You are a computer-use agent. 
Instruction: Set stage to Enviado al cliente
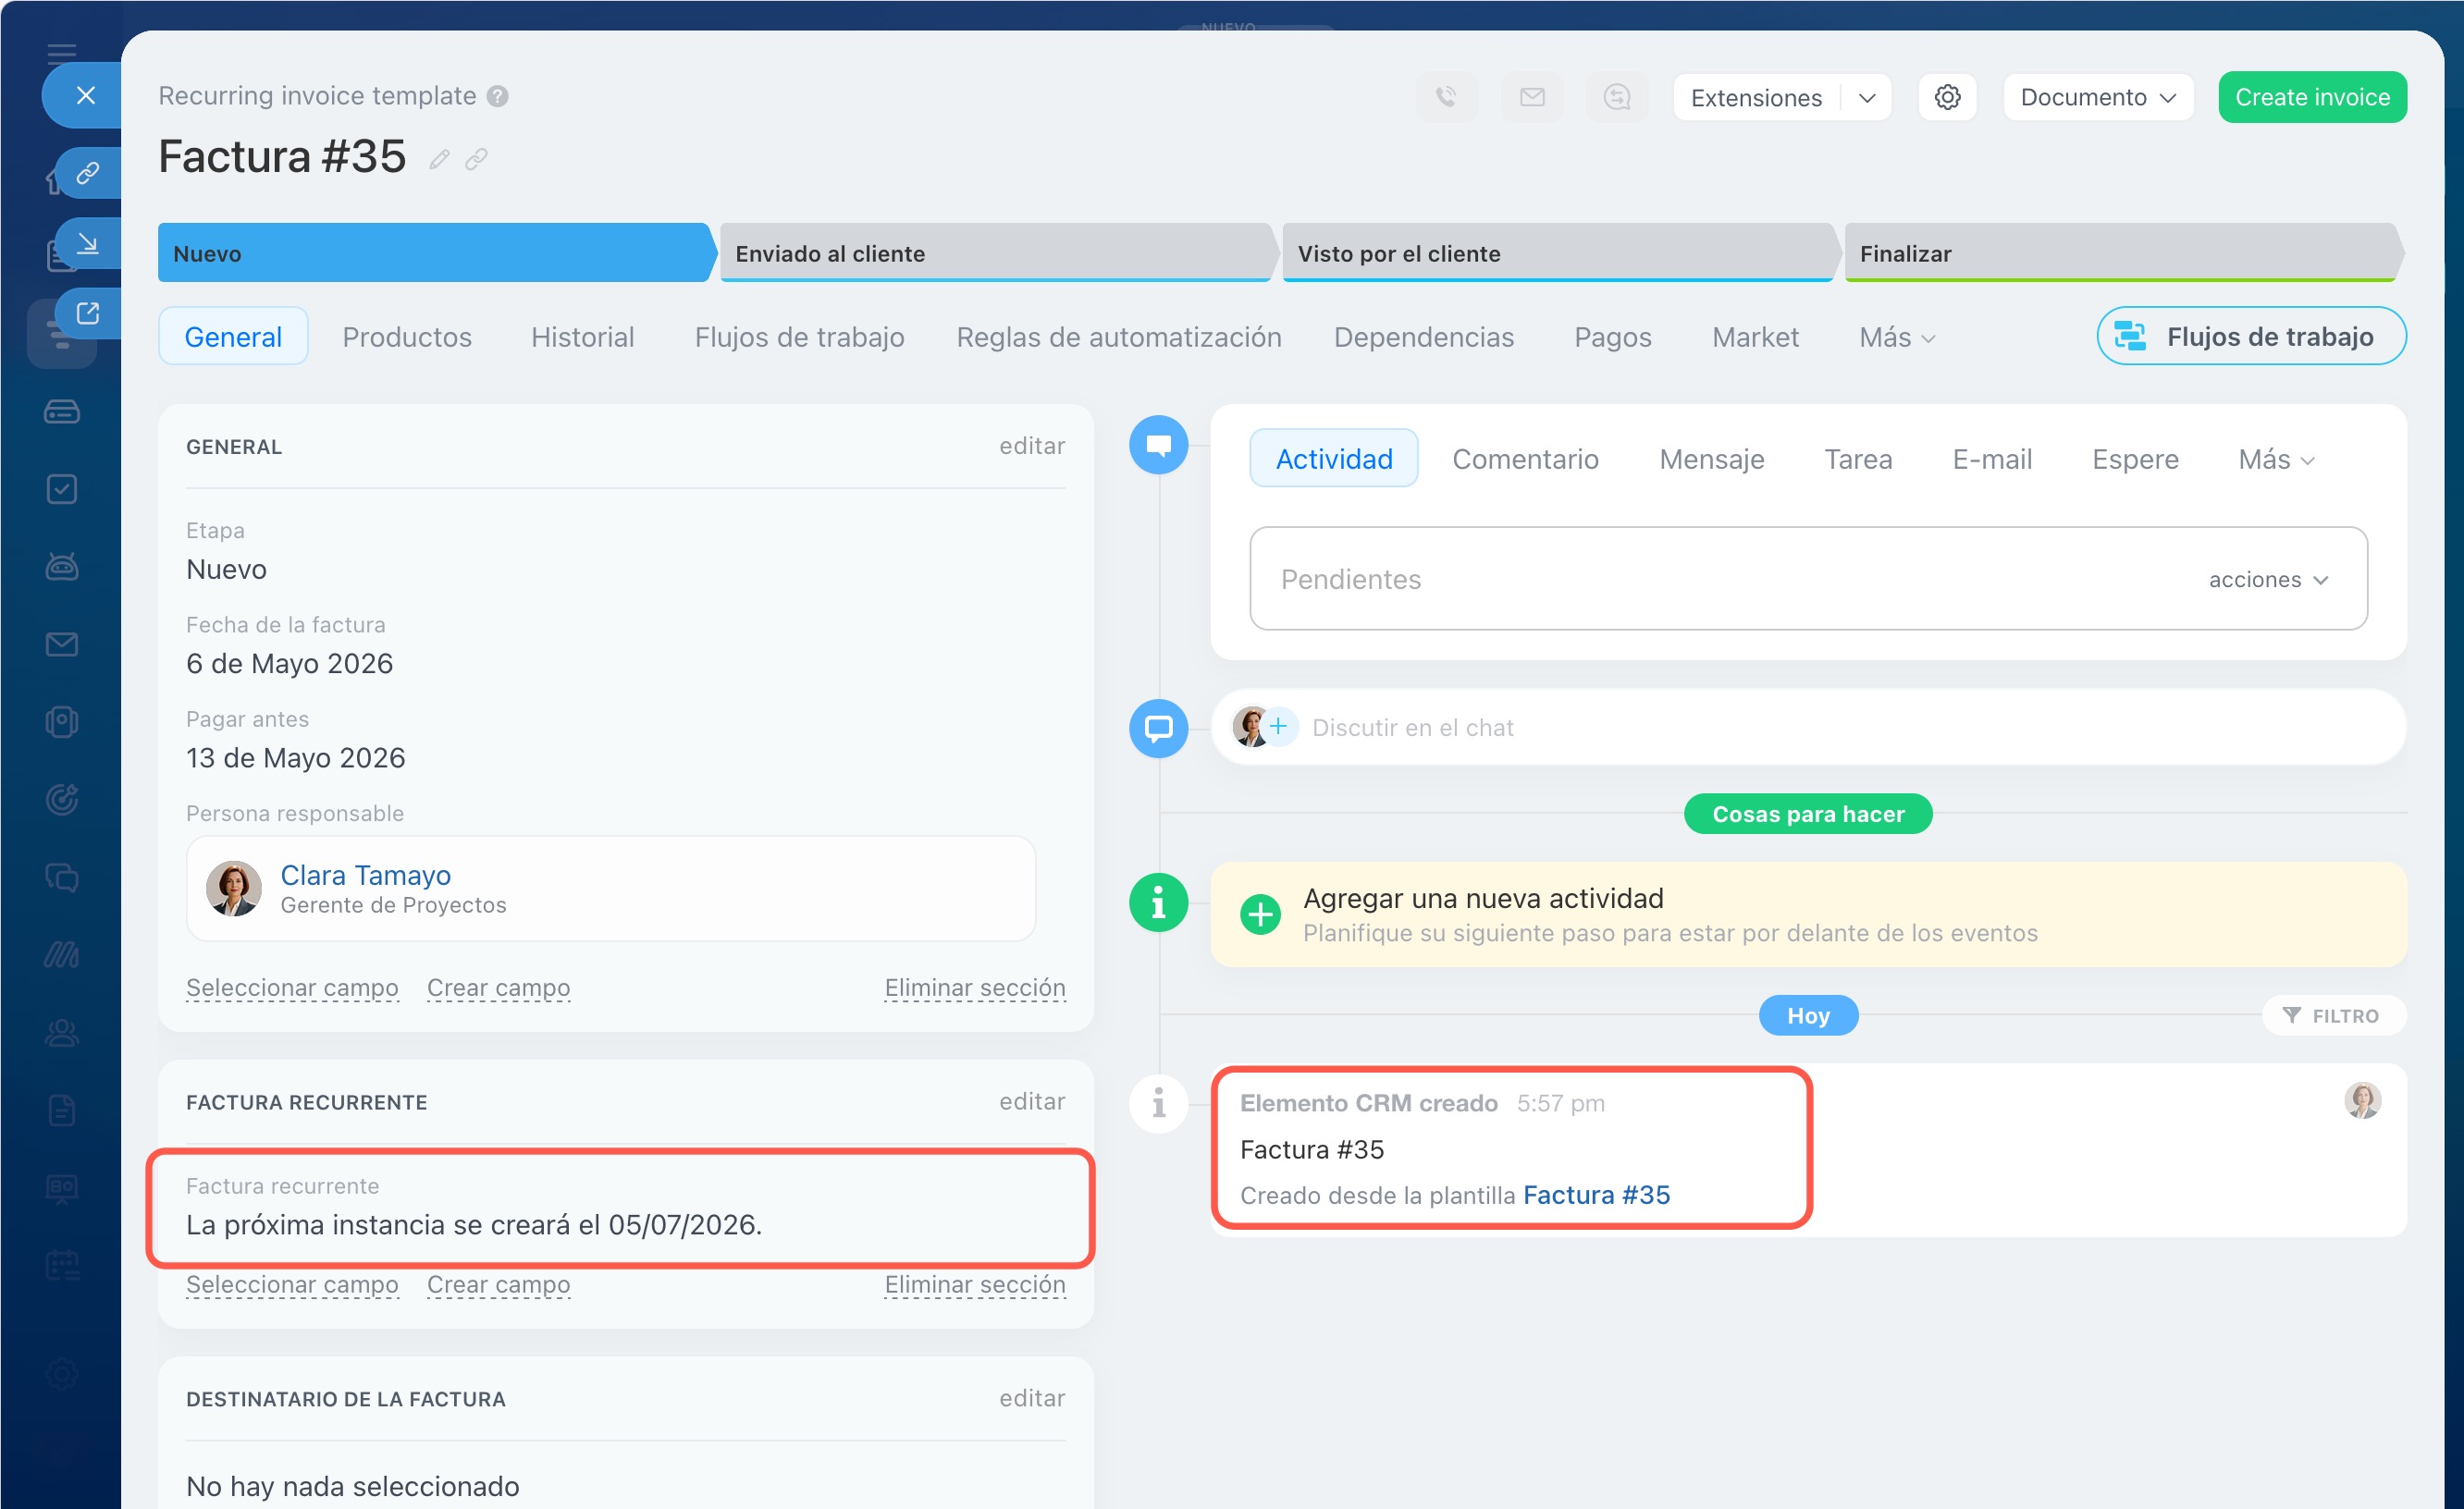click(x=995, y=253)
